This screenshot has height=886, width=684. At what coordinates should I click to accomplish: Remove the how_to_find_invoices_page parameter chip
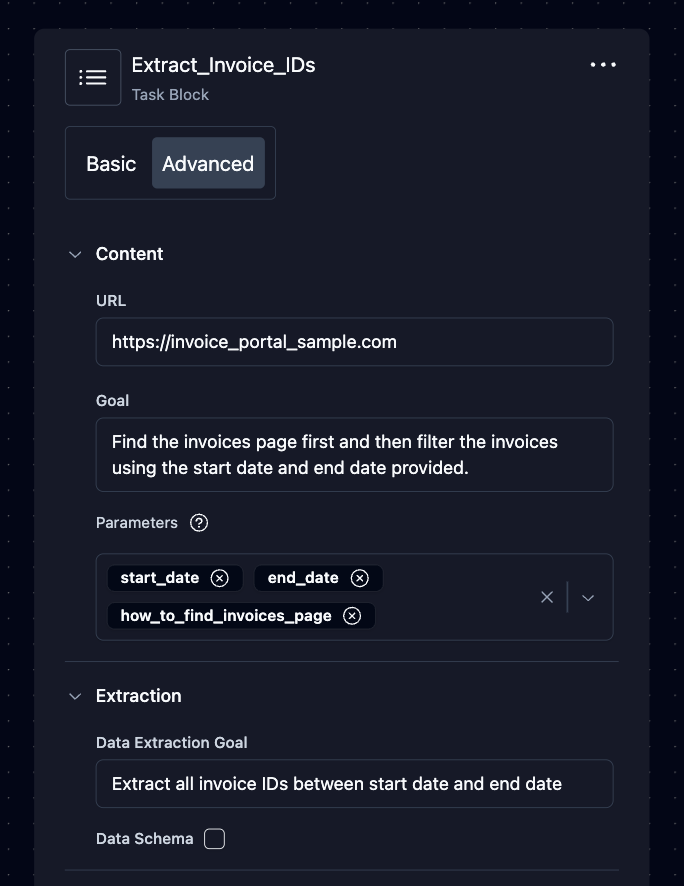(352, 616)
